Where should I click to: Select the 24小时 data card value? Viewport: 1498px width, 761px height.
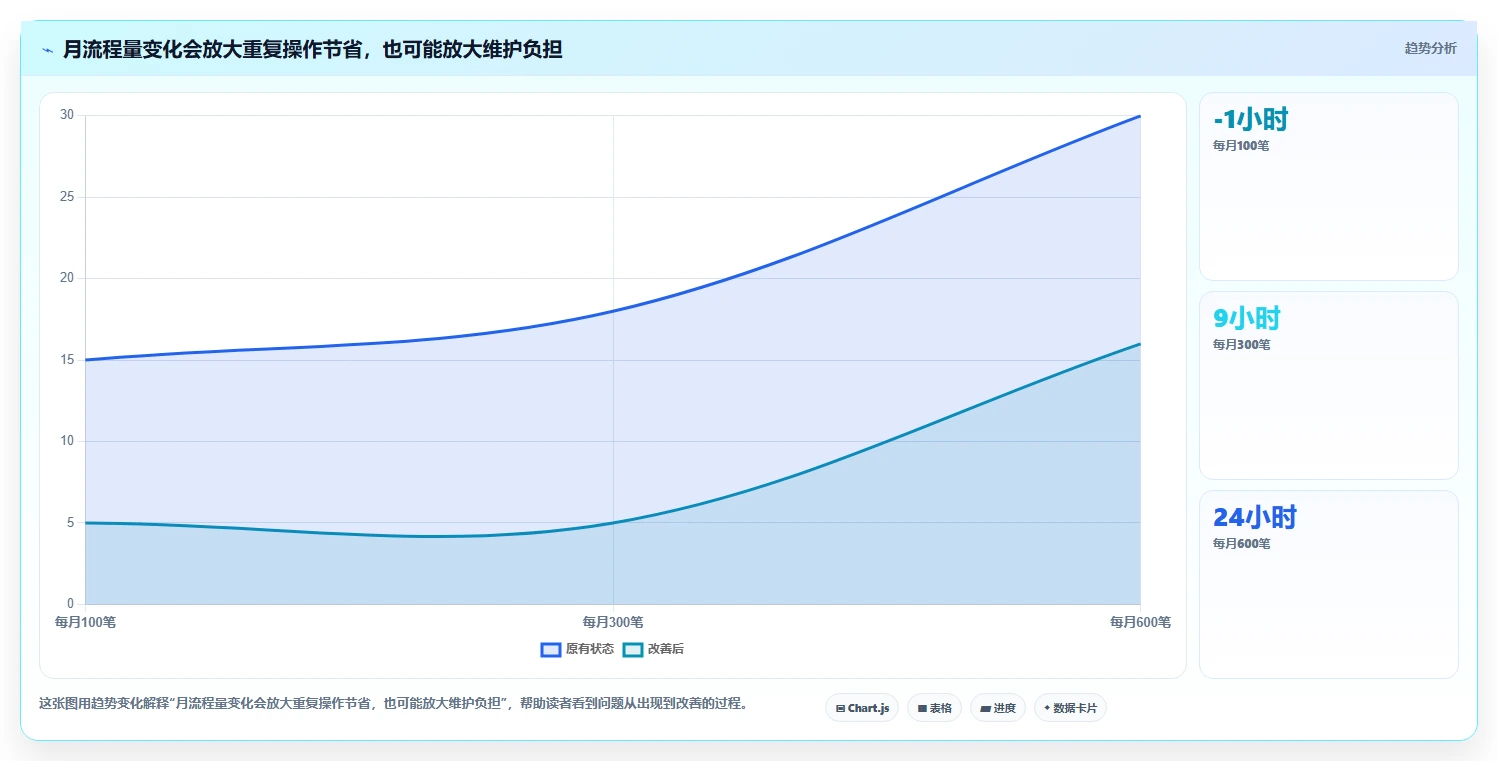click(x=1254, y=518)
